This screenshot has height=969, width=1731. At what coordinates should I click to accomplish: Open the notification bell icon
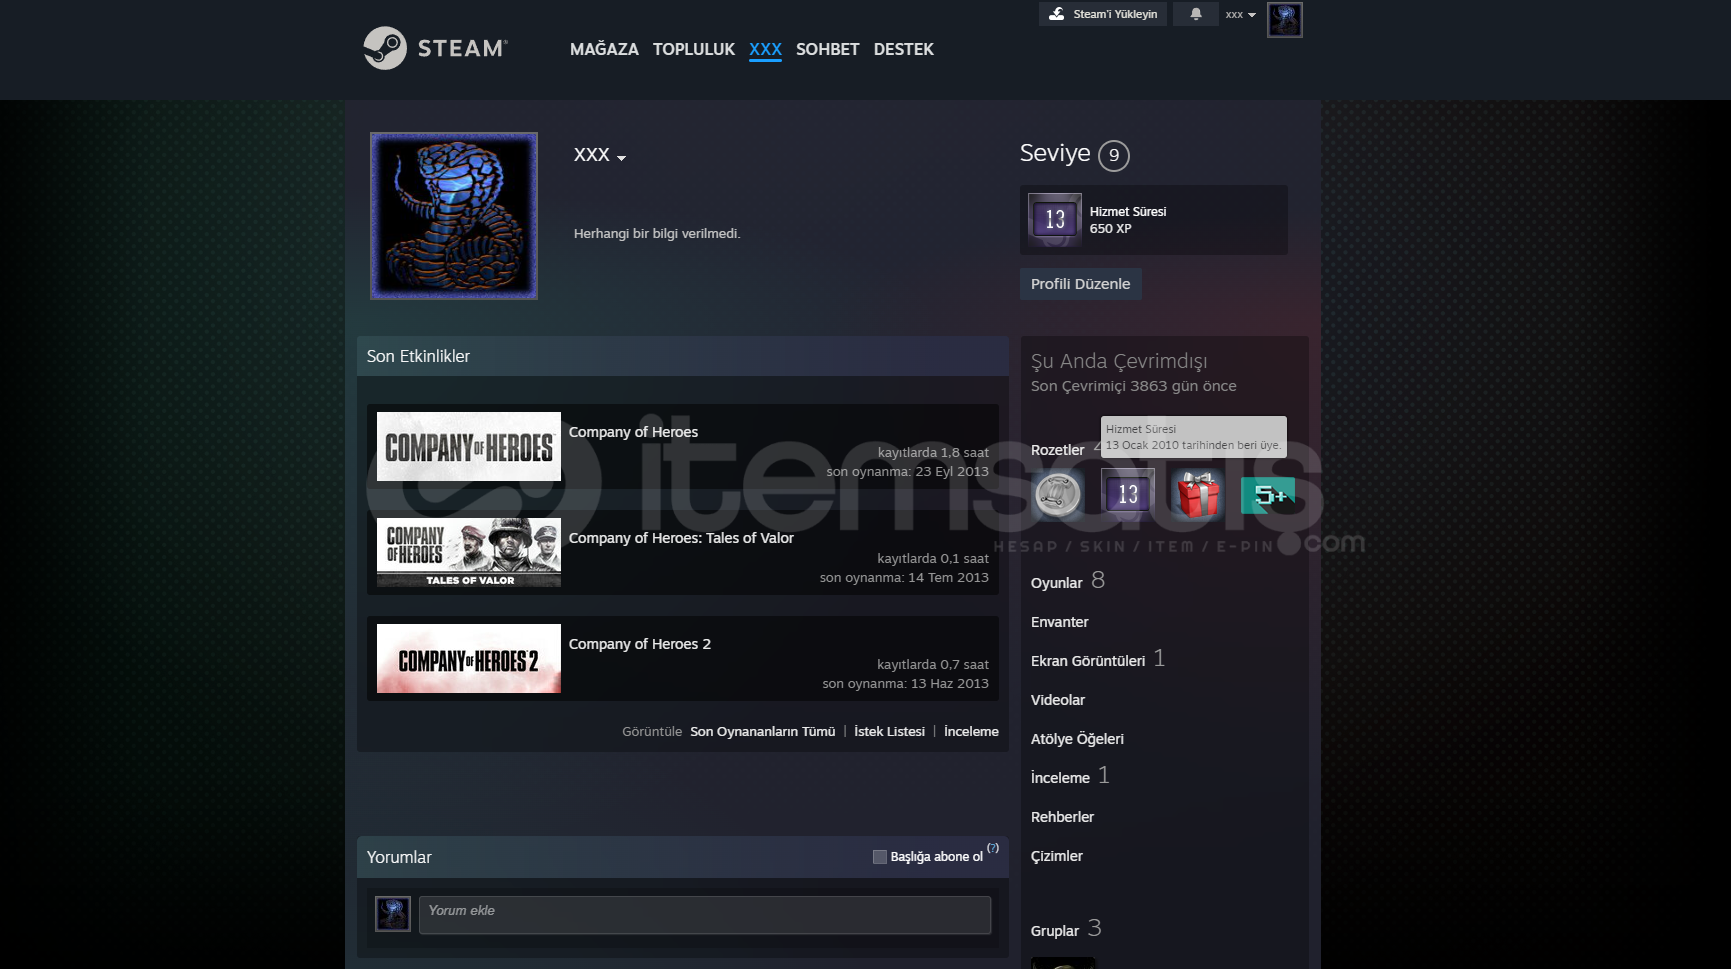pos(1195,14)
